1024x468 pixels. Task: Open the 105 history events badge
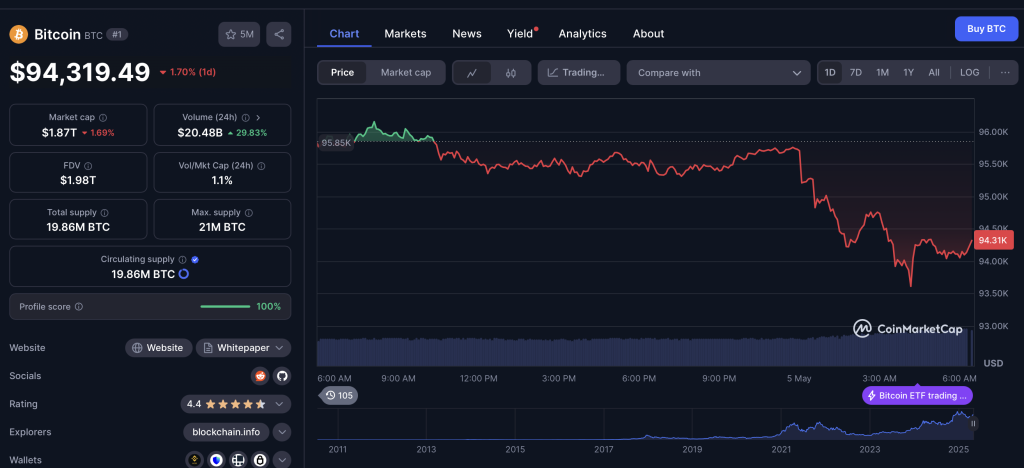338,395
